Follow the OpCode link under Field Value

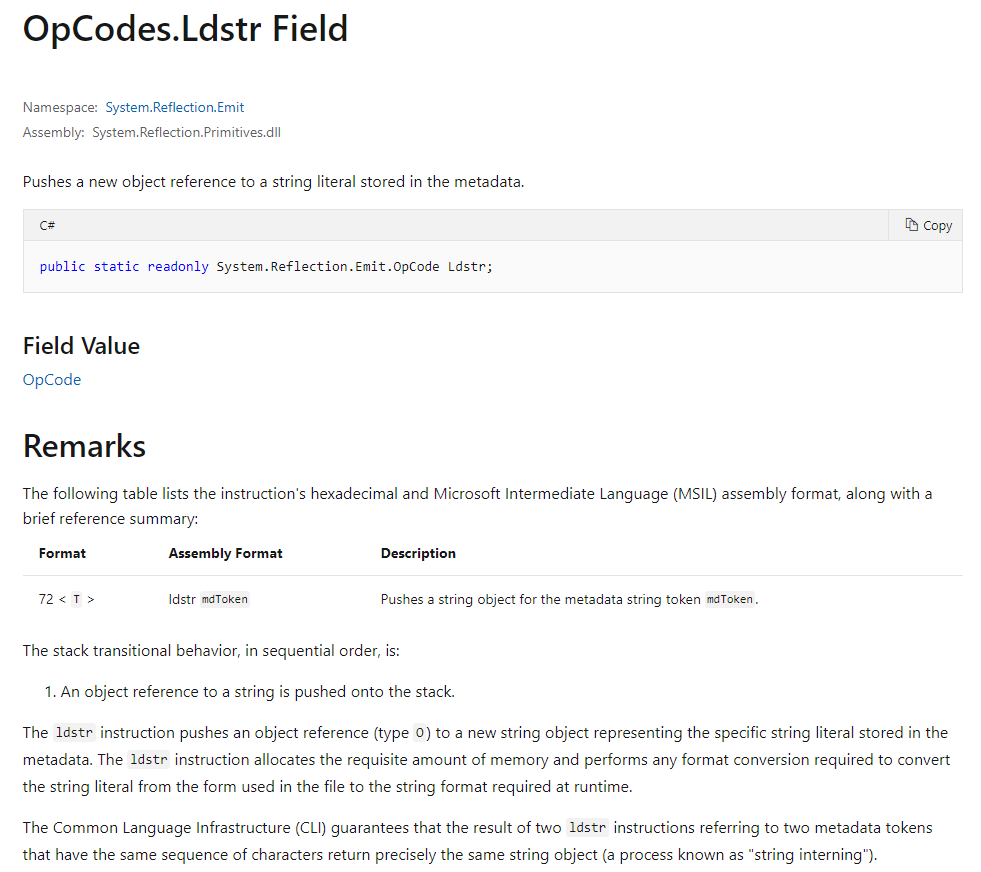pos(52,380)
